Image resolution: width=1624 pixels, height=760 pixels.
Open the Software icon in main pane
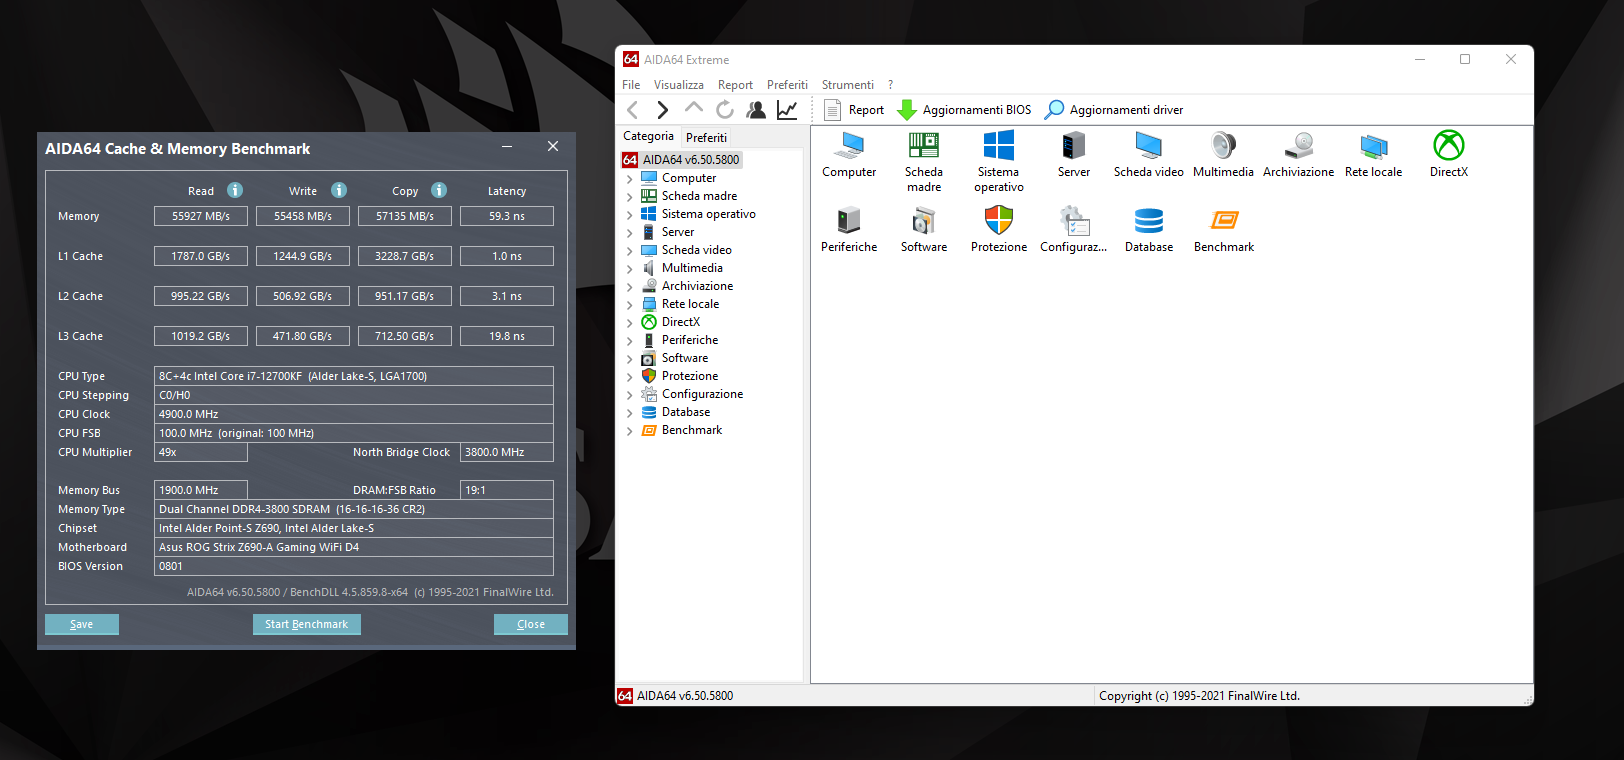pyautogui.click(x=924, y=221)
